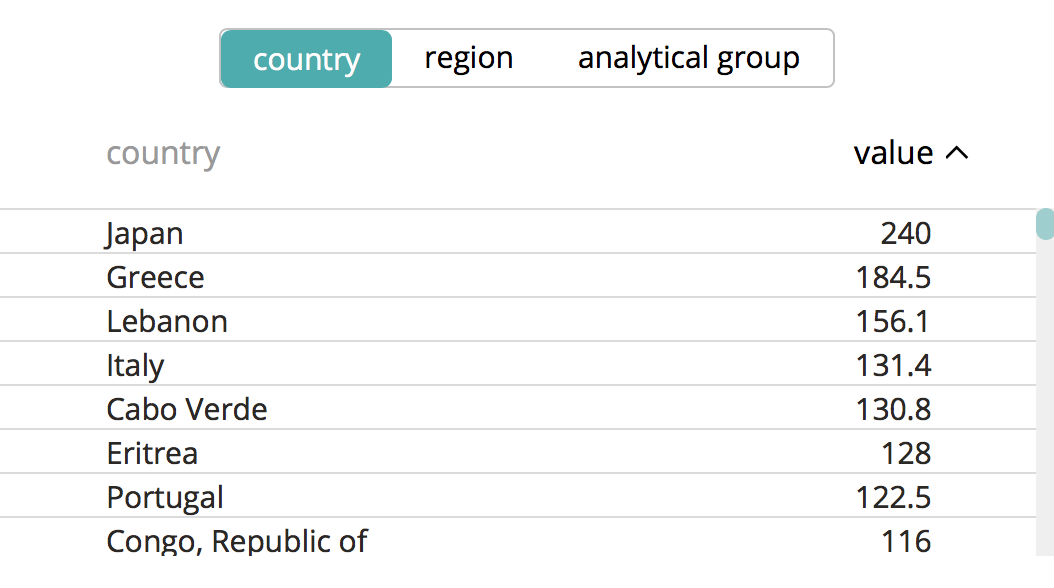Click Greece's value of 184.5
This screenshot has width=1054, height=588.
tap(893, 277)
